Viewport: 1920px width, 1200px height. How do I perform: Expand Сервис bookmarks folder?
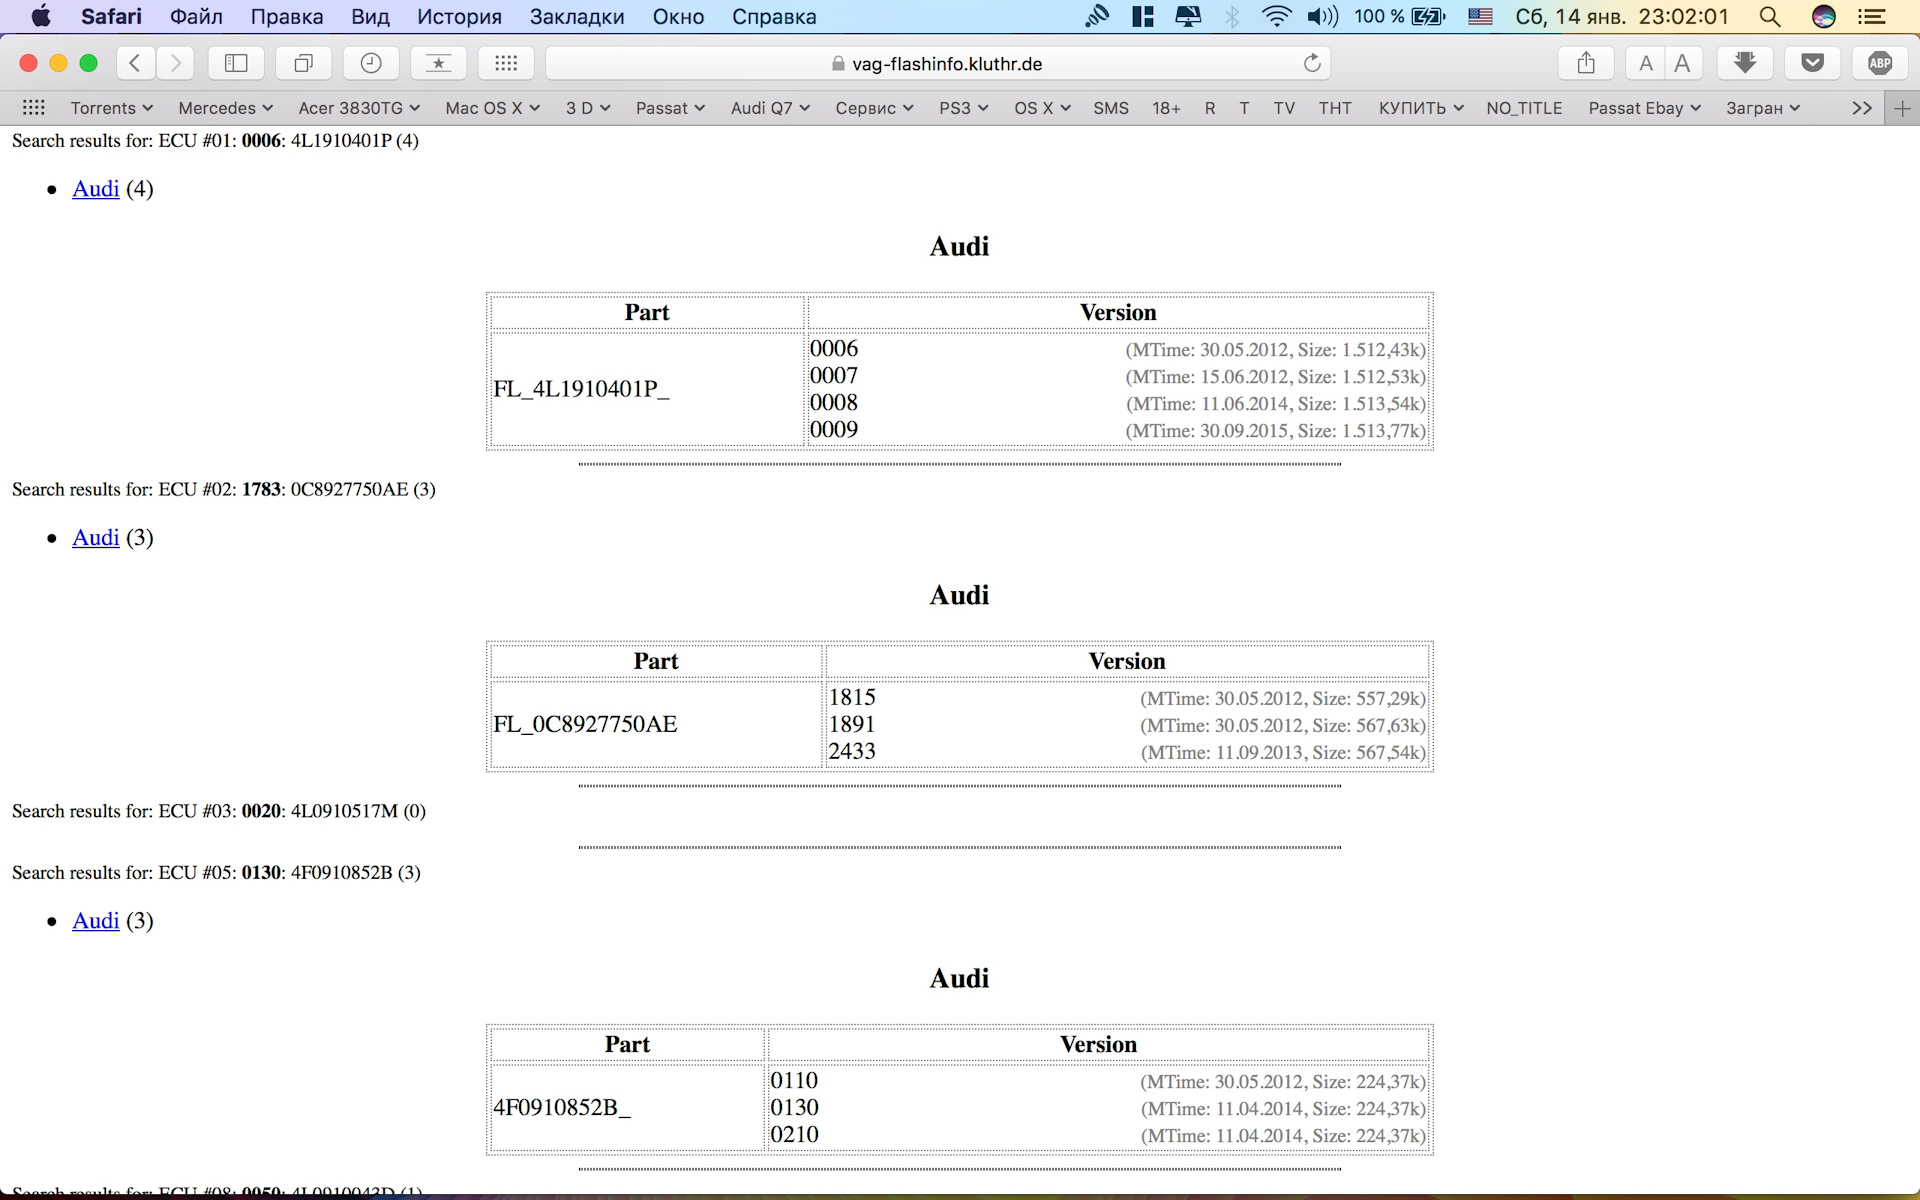click(874, 108)
